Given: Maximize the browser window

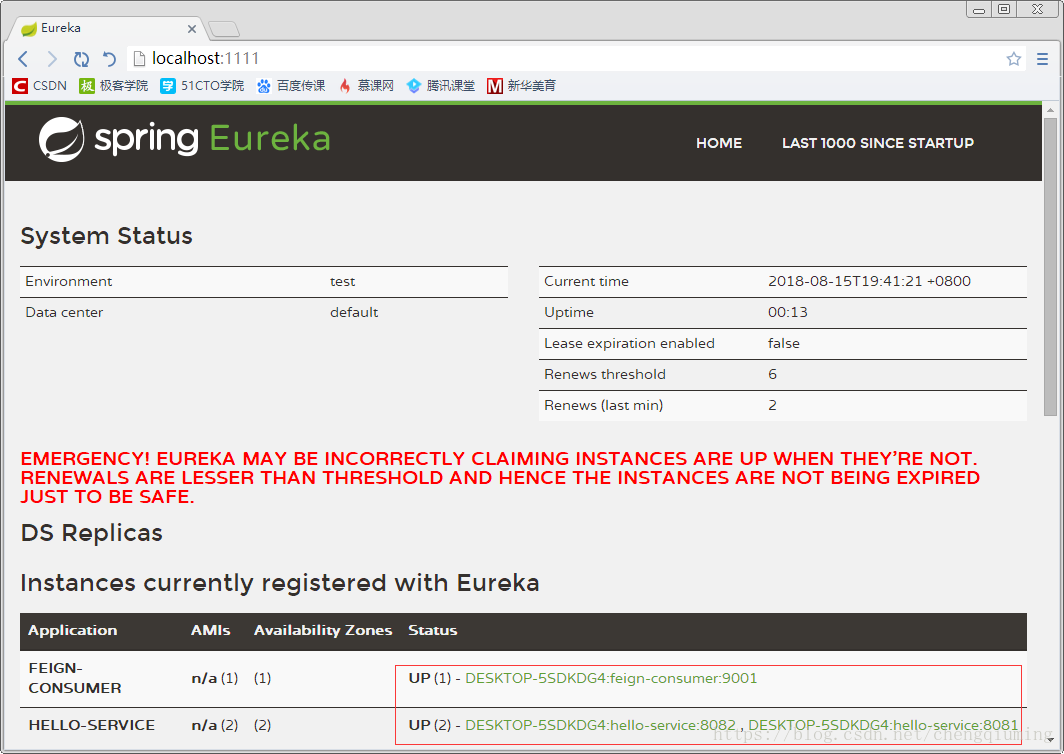Looking at the screenshot, I should pos(1004,9).
